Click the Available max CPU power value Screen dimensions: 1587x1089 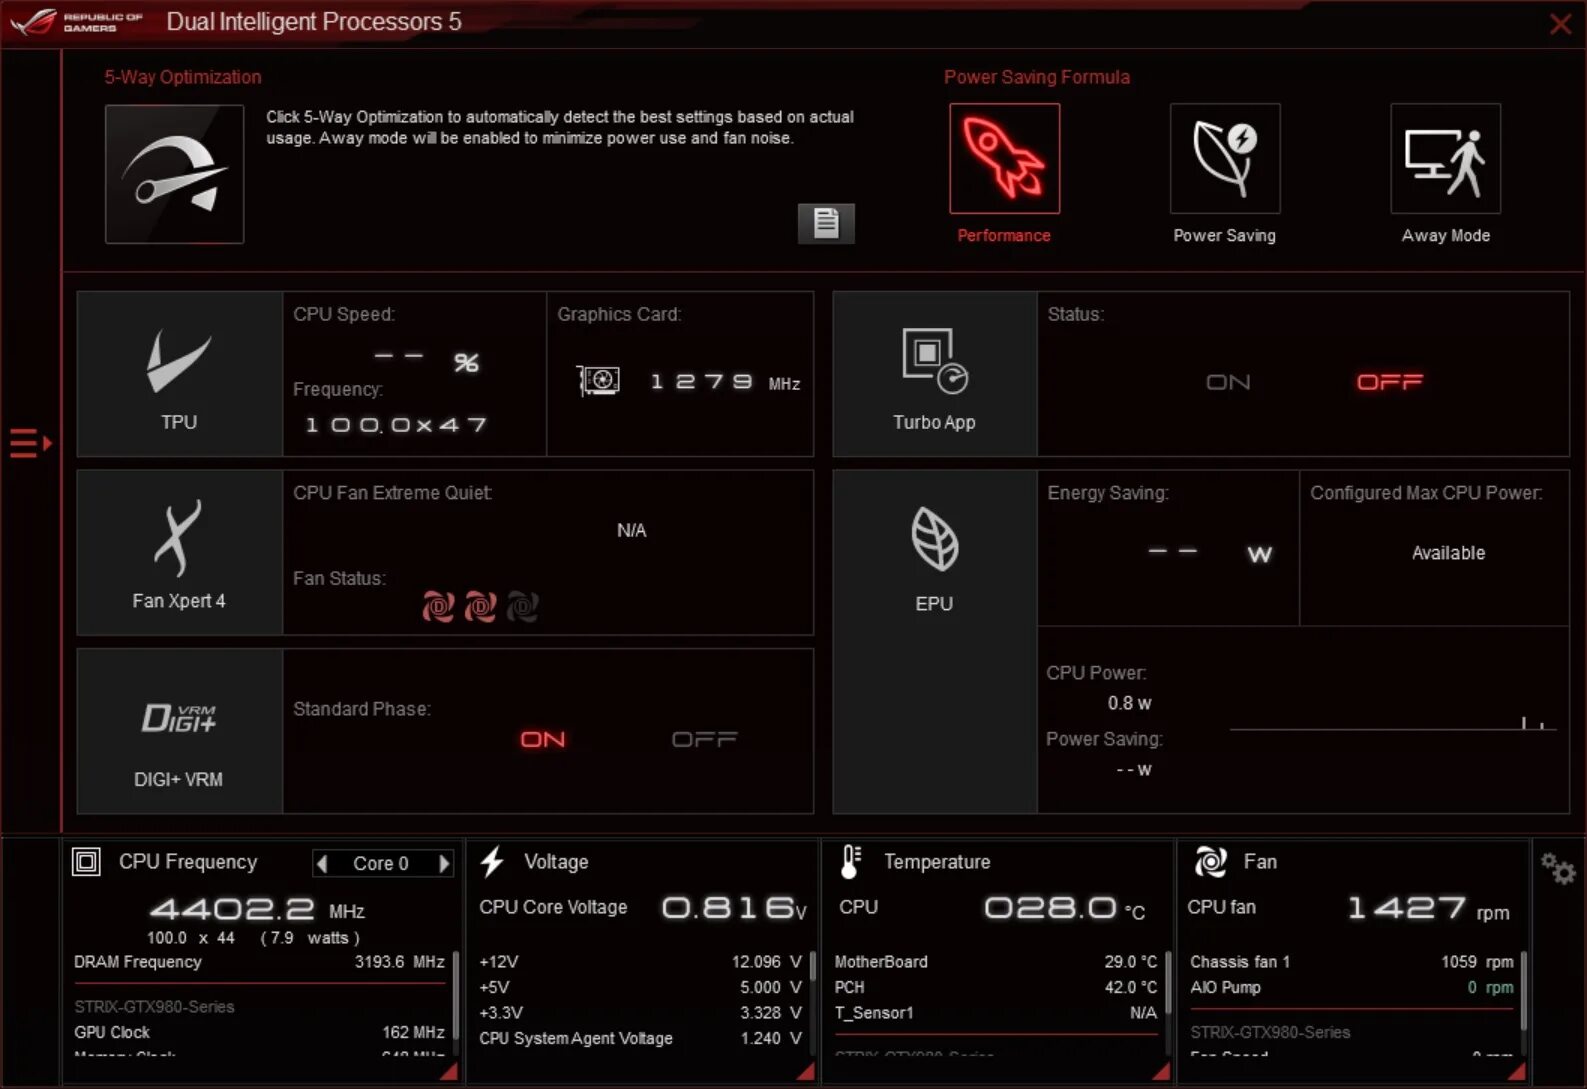point(1448,553)
